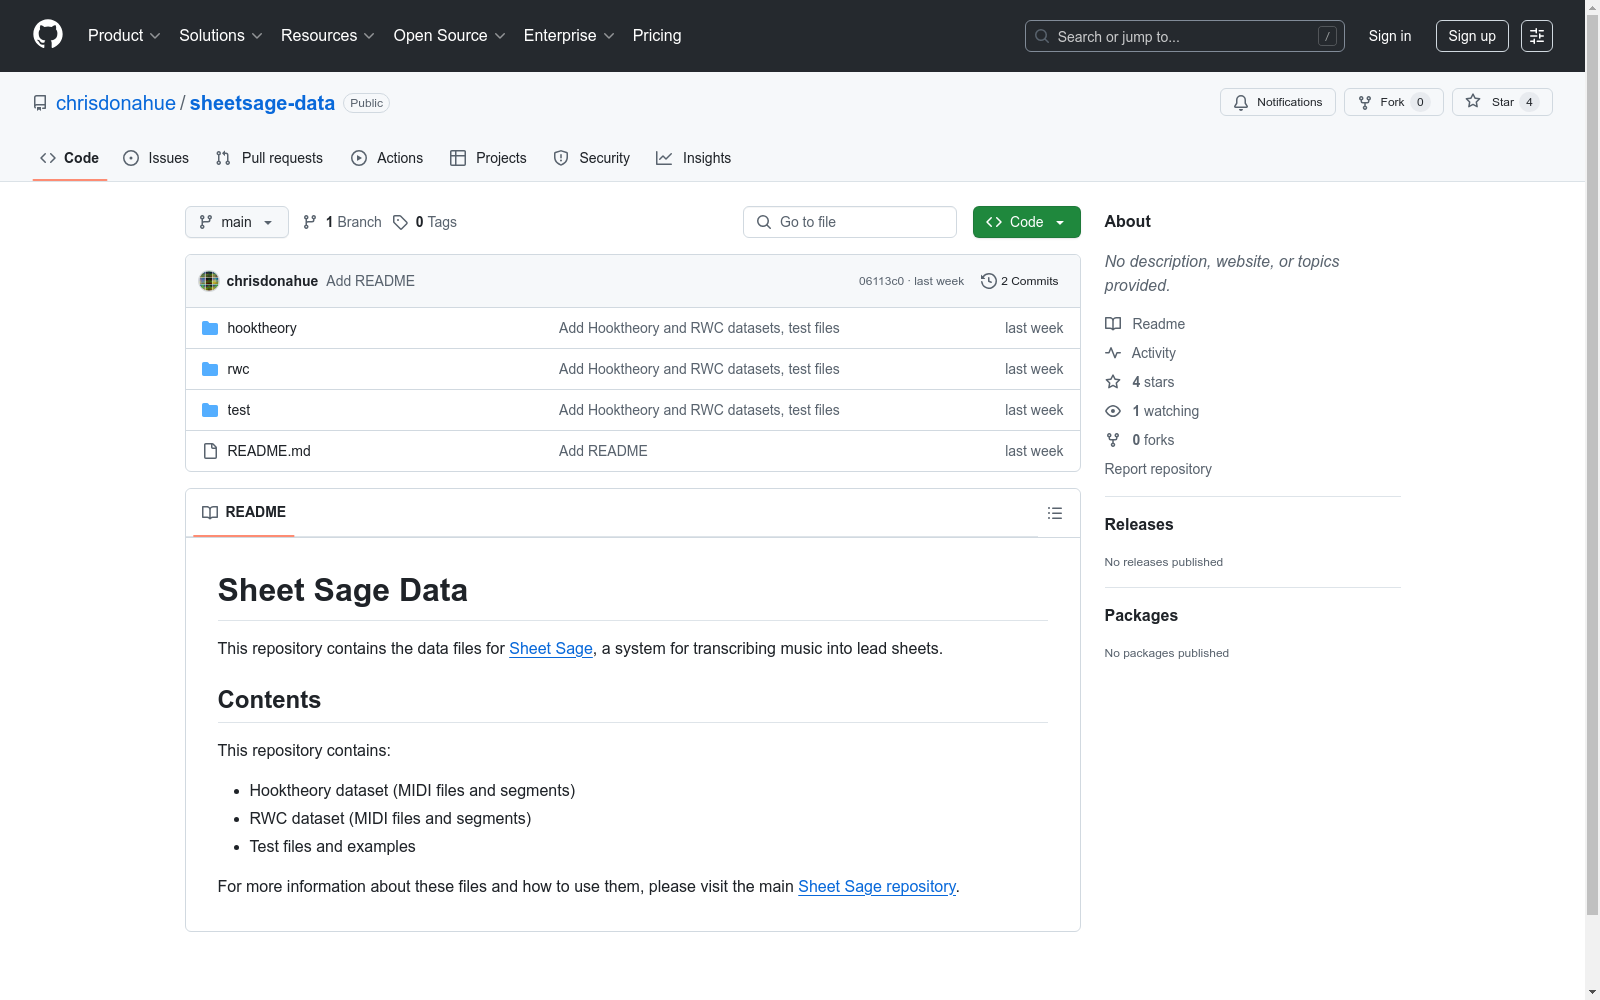Click the branch icon beside 1 Branch
Viewport: 1600px width, 1000px height.
[x=310, y=222]
